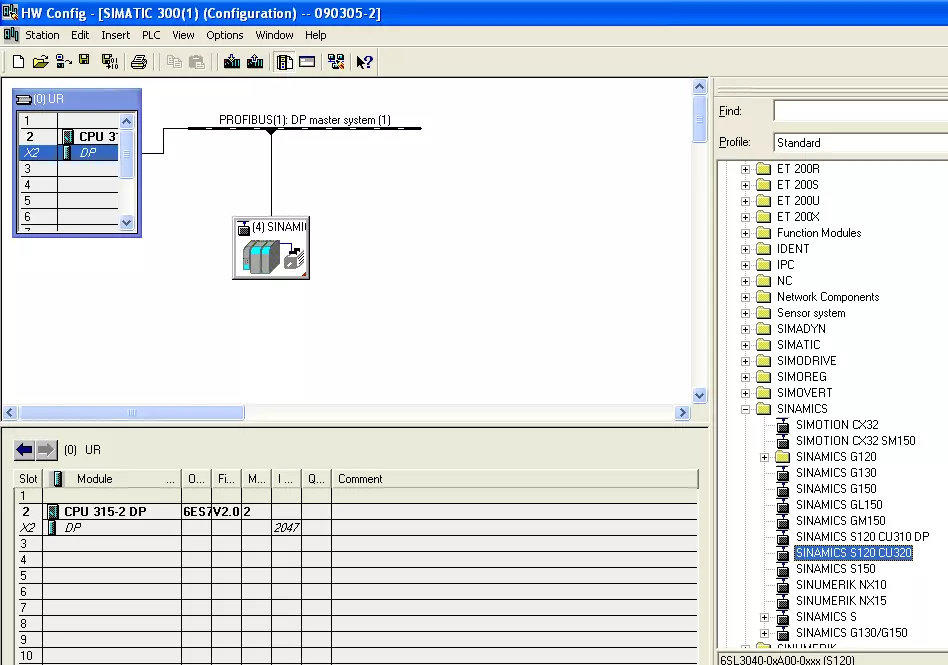Click the UR rack scroll-up arrow

(x=126, y=121)
